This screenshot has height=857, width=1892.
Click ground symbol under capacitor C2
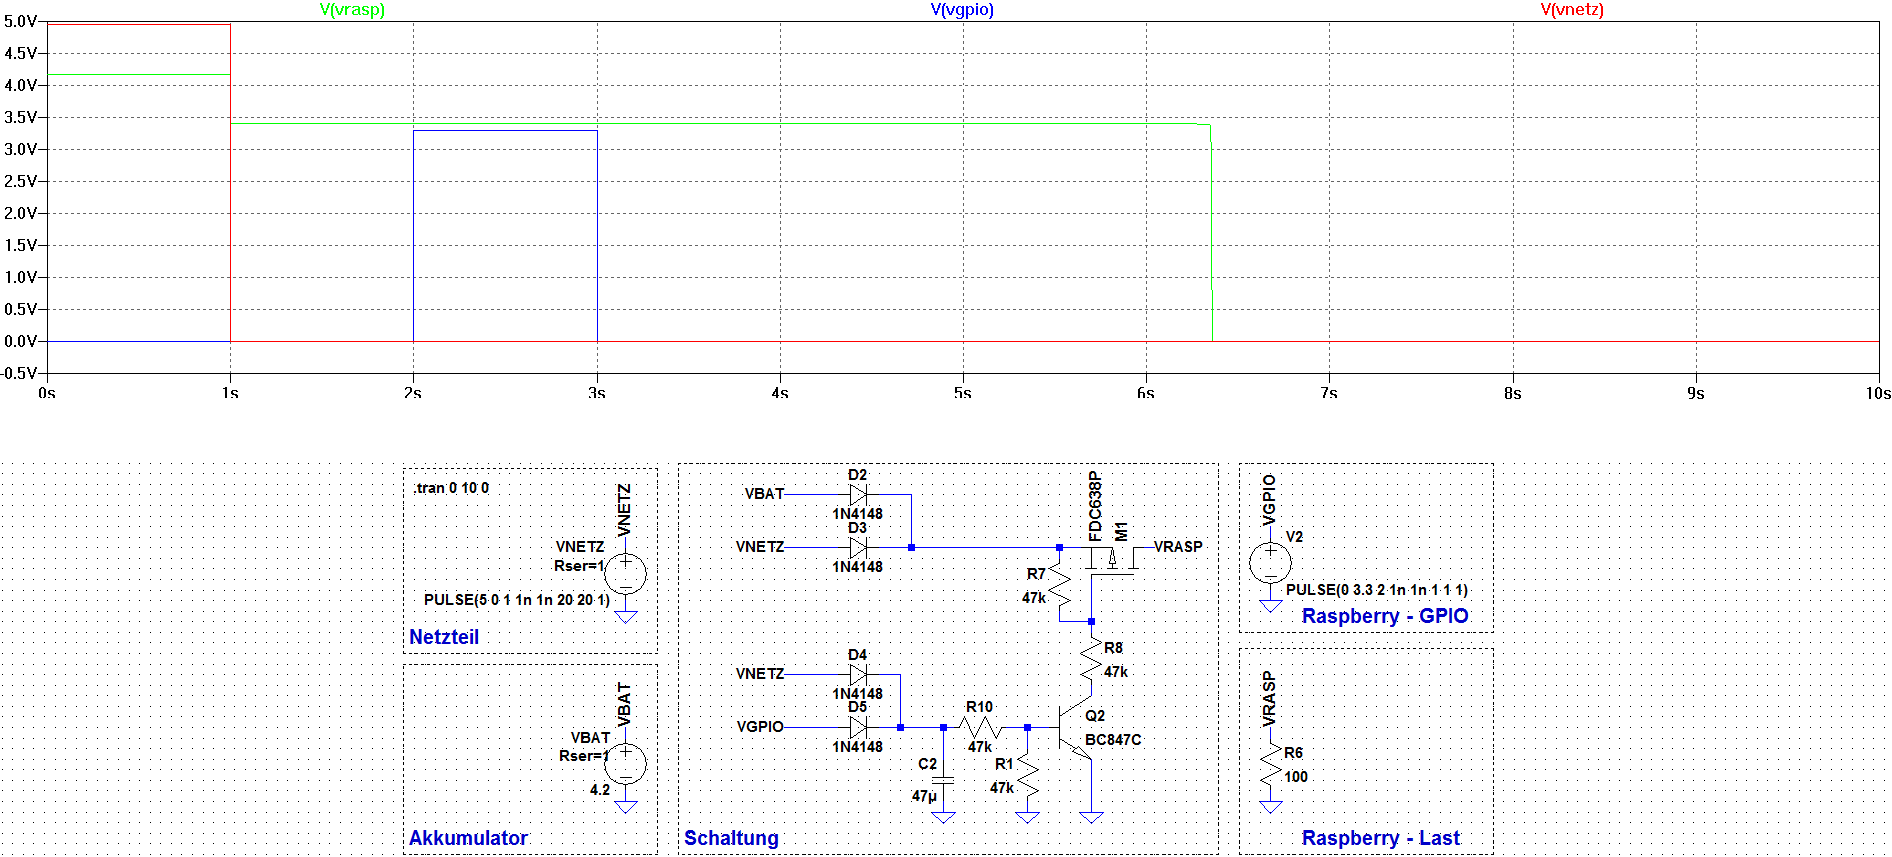point(943,818)
